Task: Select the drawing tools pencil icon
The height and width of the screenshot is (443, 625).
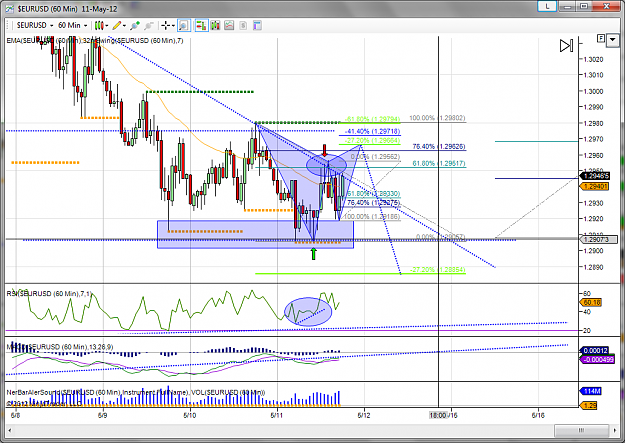Action: (x=116, y=26)
